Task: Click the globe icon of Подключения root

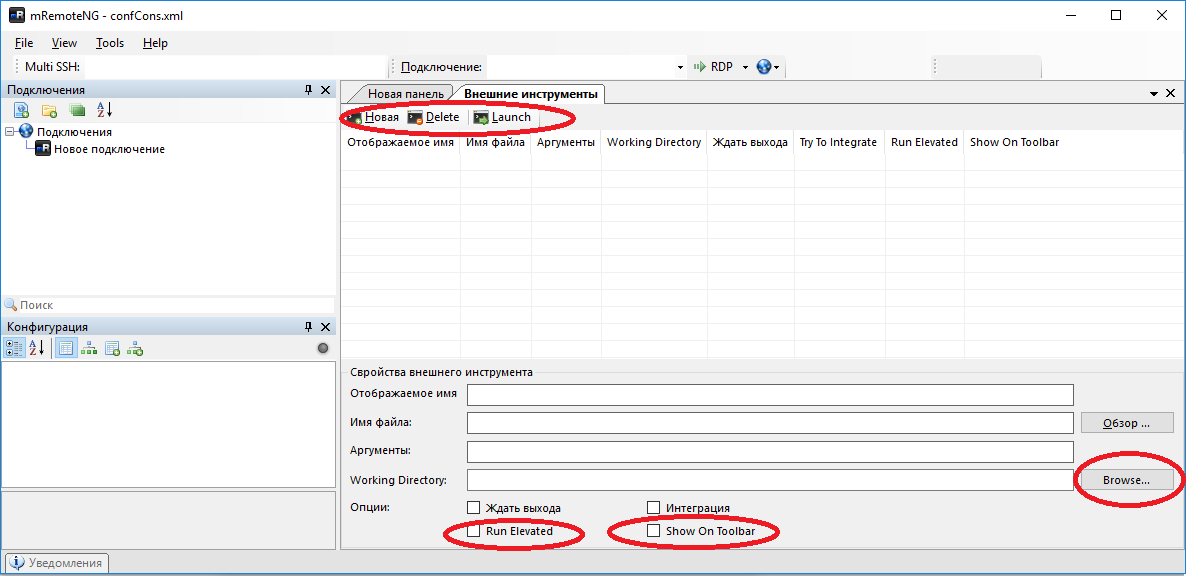Action: (x=26, y=132)
